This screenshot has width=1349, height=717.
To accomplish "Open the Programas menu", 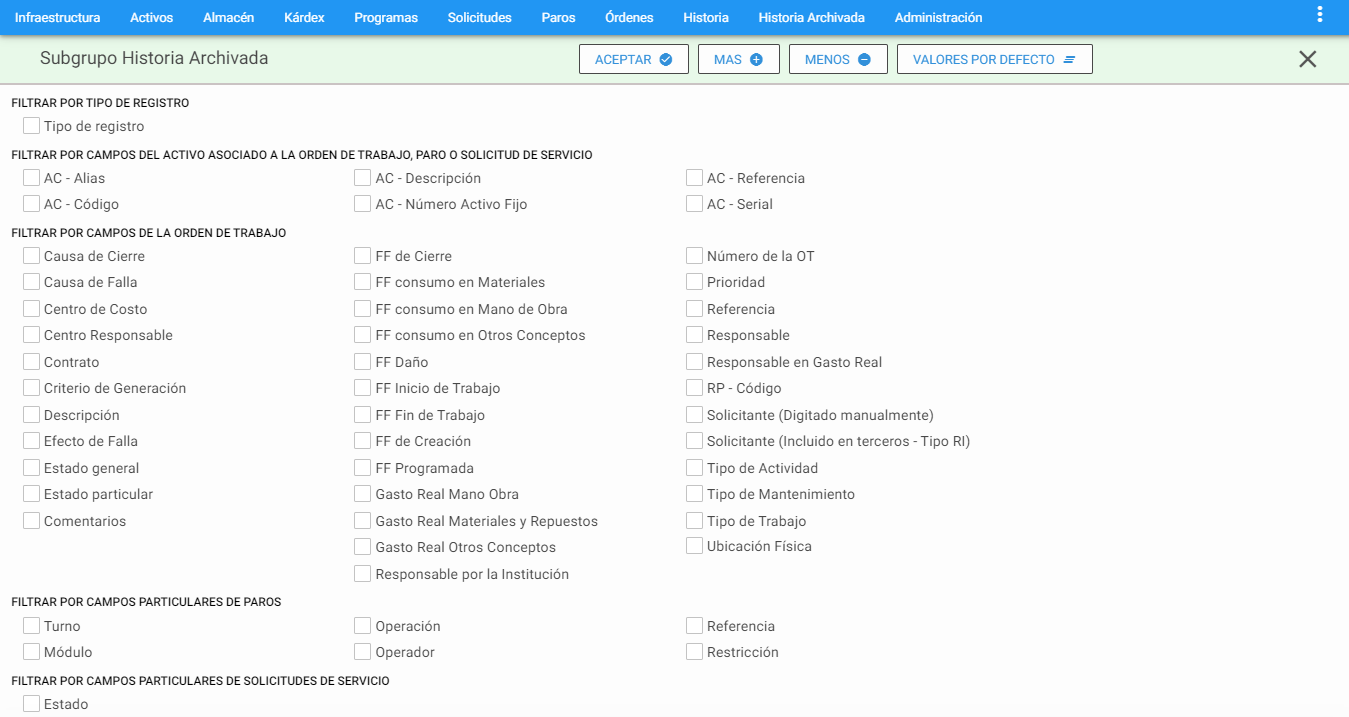I will point(386,17).
